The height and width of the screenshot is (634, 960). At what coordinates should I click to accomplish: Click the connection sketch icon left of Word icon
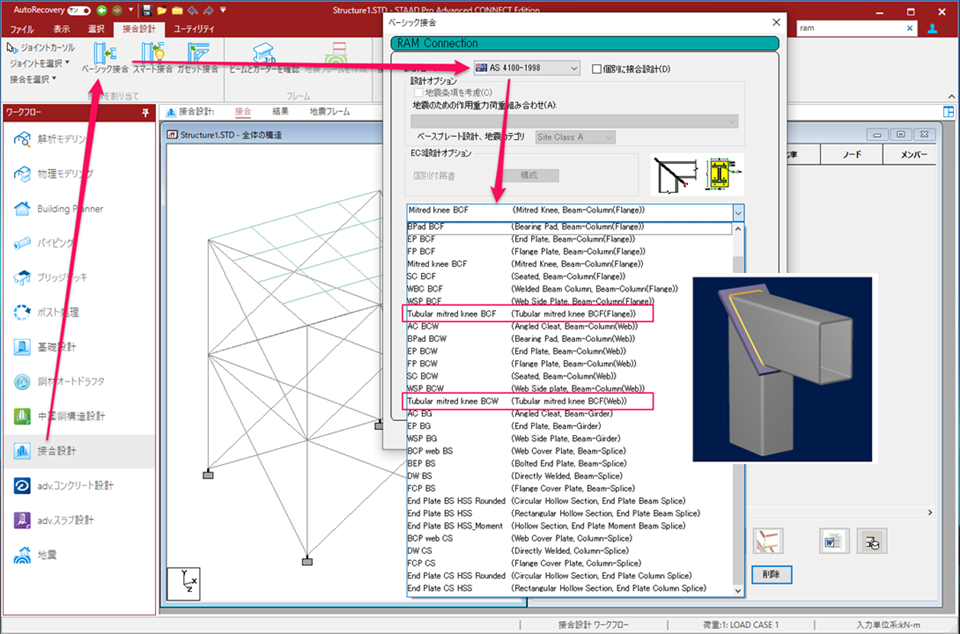coord(768,542)
